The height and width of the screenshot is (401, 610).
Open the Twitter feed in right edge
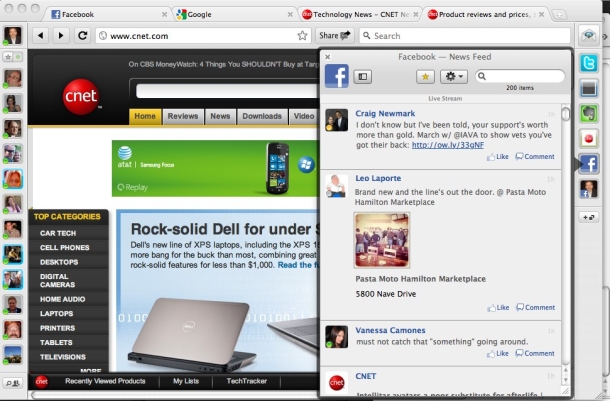589,63
